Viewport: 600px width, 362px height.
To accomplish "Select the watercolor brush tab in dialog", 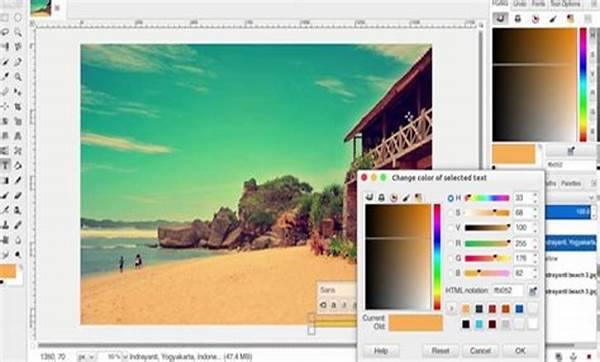I will coord(406,197).
